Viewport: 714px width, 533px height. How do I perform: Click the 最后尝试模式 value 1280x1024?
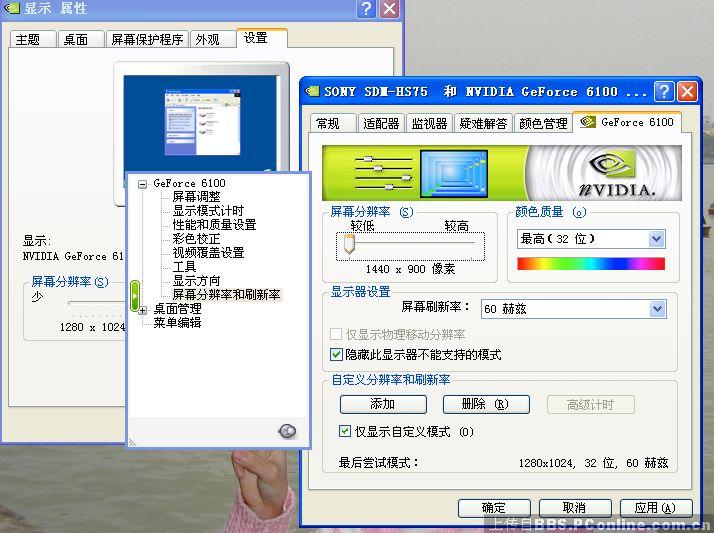point(546,463)
